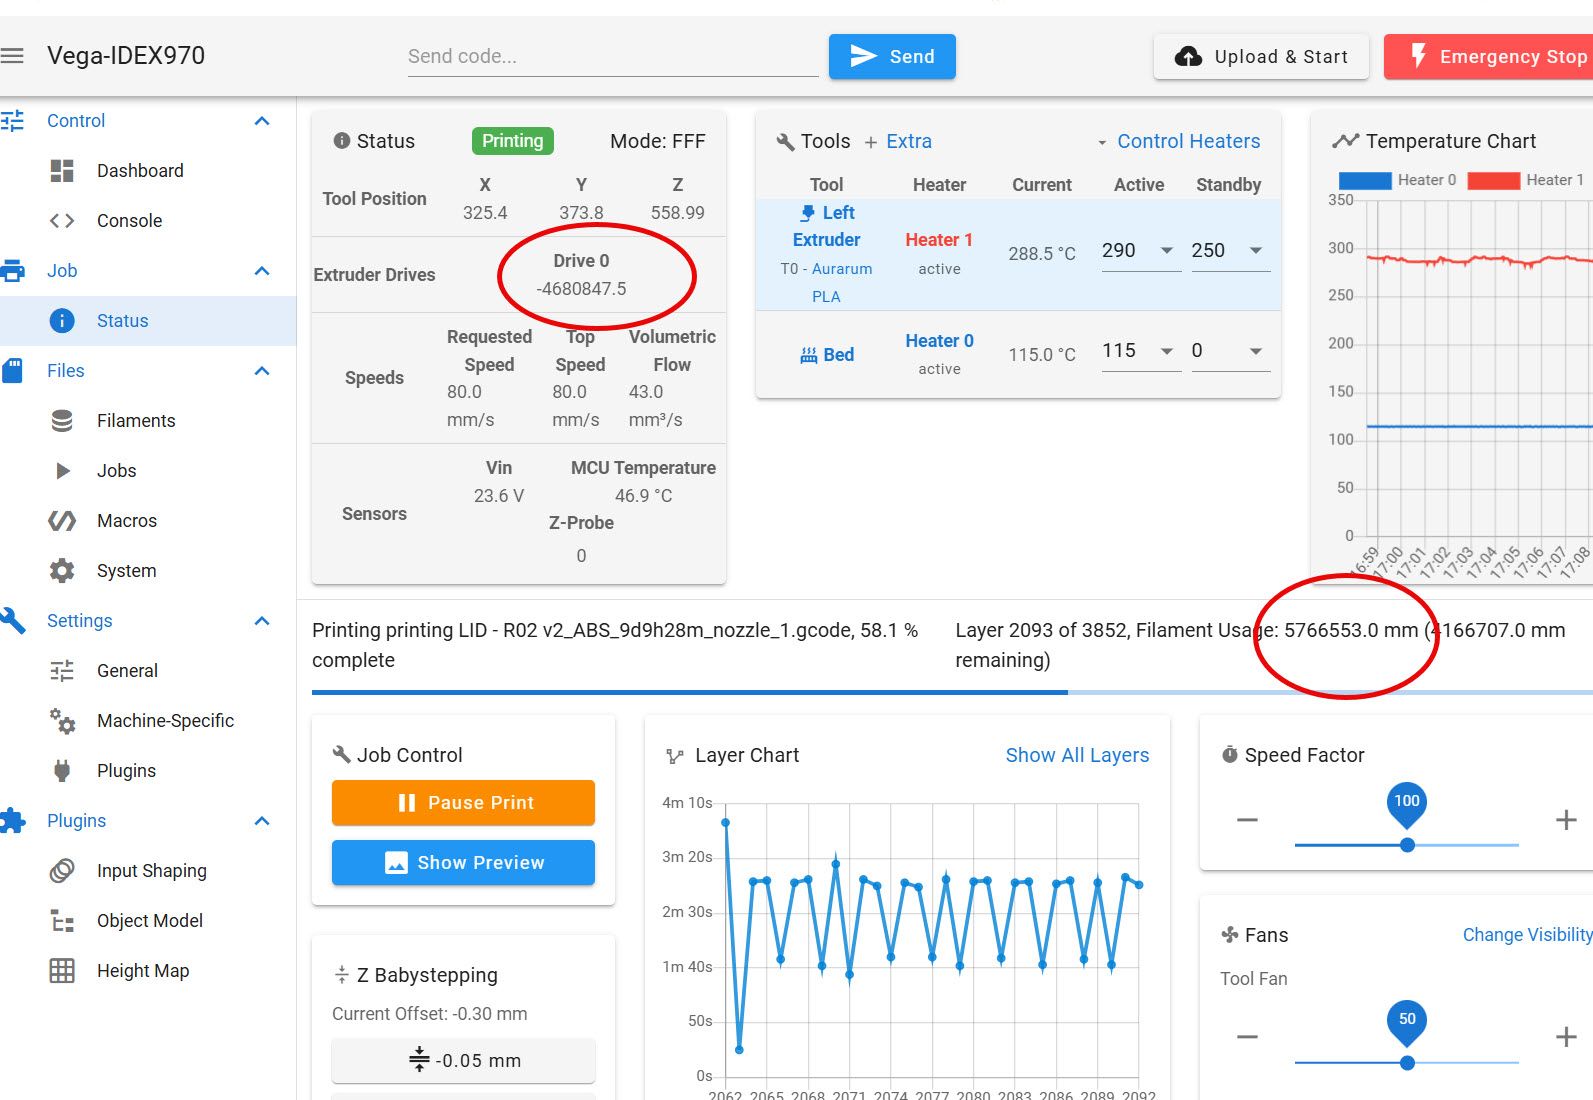The image size is (1593, 1100).
Task: Collapse the Settings sidebar section
Action: tap(262, 621)
